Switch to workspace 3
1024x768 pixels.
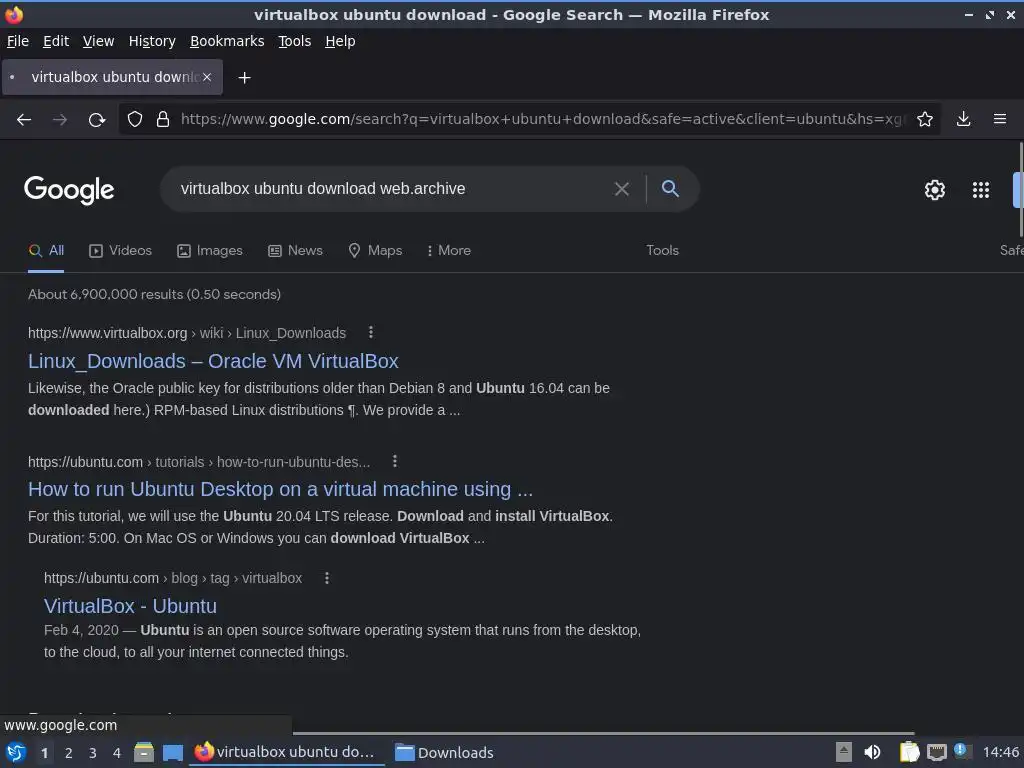click(93, 753)
